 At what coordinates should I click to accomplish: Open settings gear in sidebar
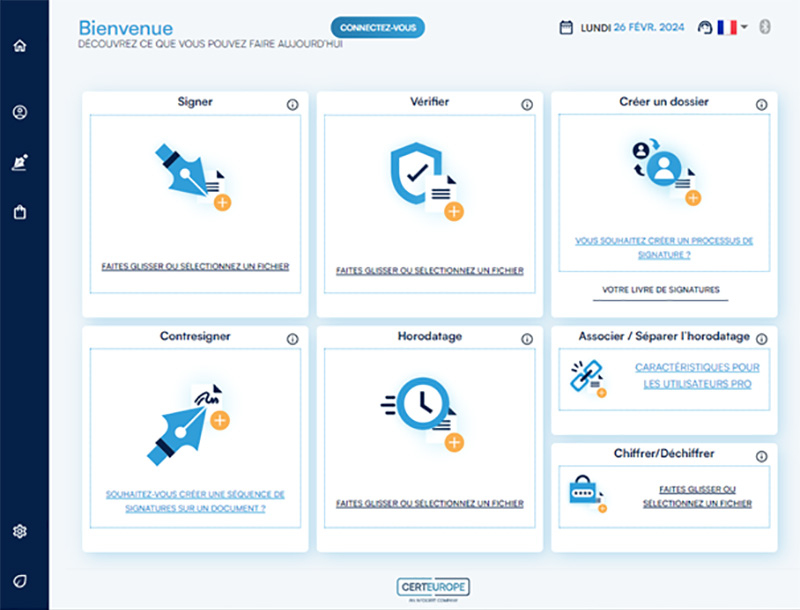pos(20,531)
